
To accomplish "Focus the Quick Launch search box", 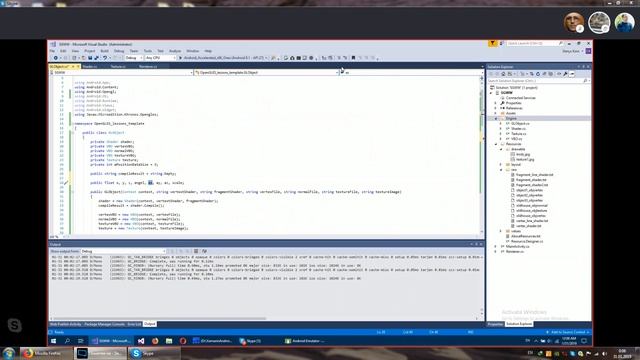I will coord(534,43).
